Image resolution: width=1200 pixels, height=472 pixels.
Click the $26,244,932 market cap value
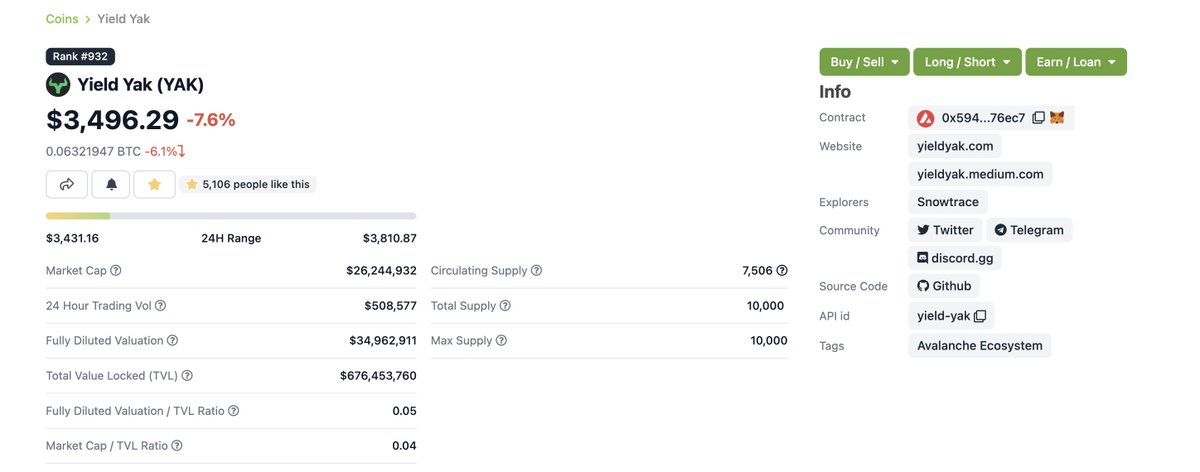tap(381, 271)
